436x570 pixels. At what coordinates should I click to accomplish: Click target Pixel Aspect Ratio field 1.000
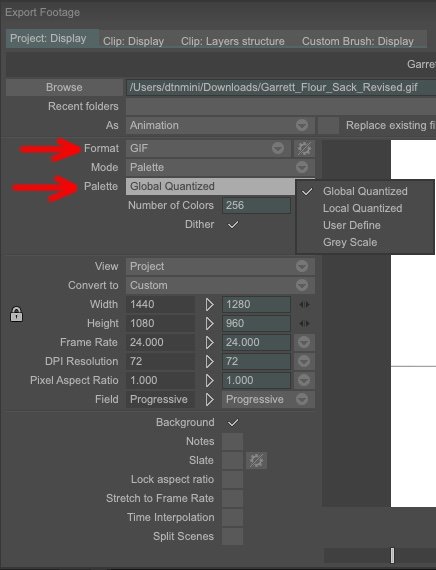(256, 380)
